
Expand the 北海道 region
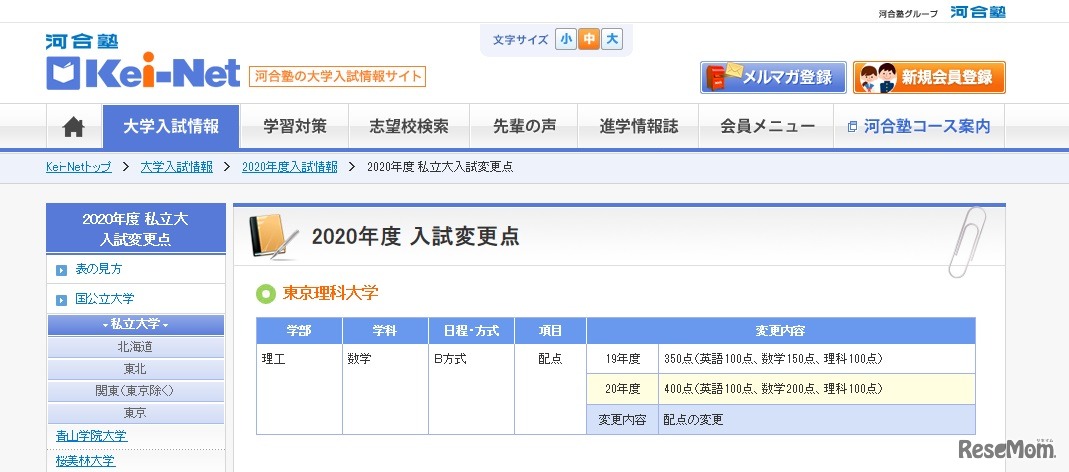[x=136, y=347]
